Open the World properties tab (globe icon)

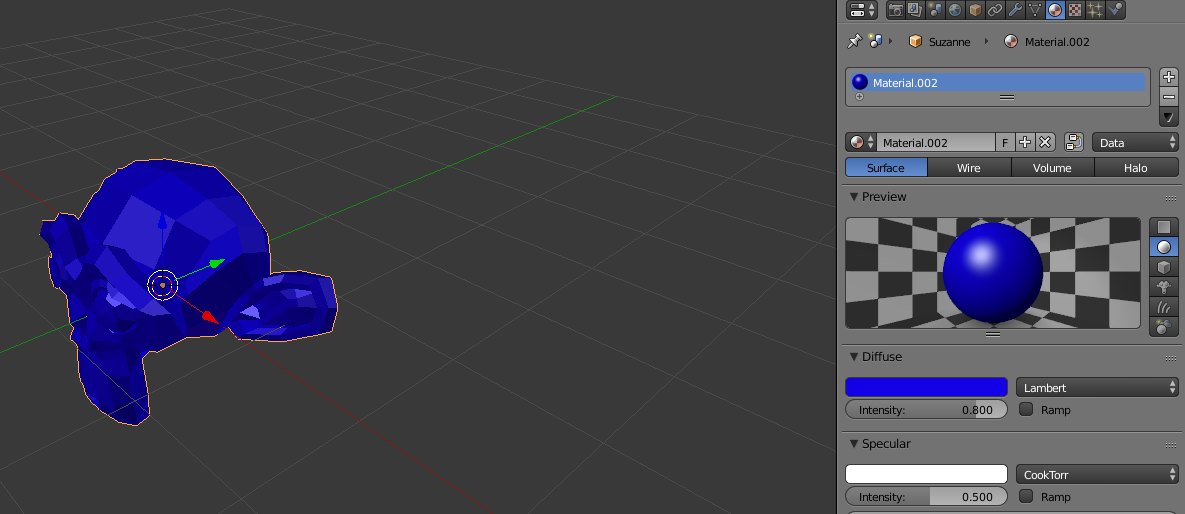[955, 10]
